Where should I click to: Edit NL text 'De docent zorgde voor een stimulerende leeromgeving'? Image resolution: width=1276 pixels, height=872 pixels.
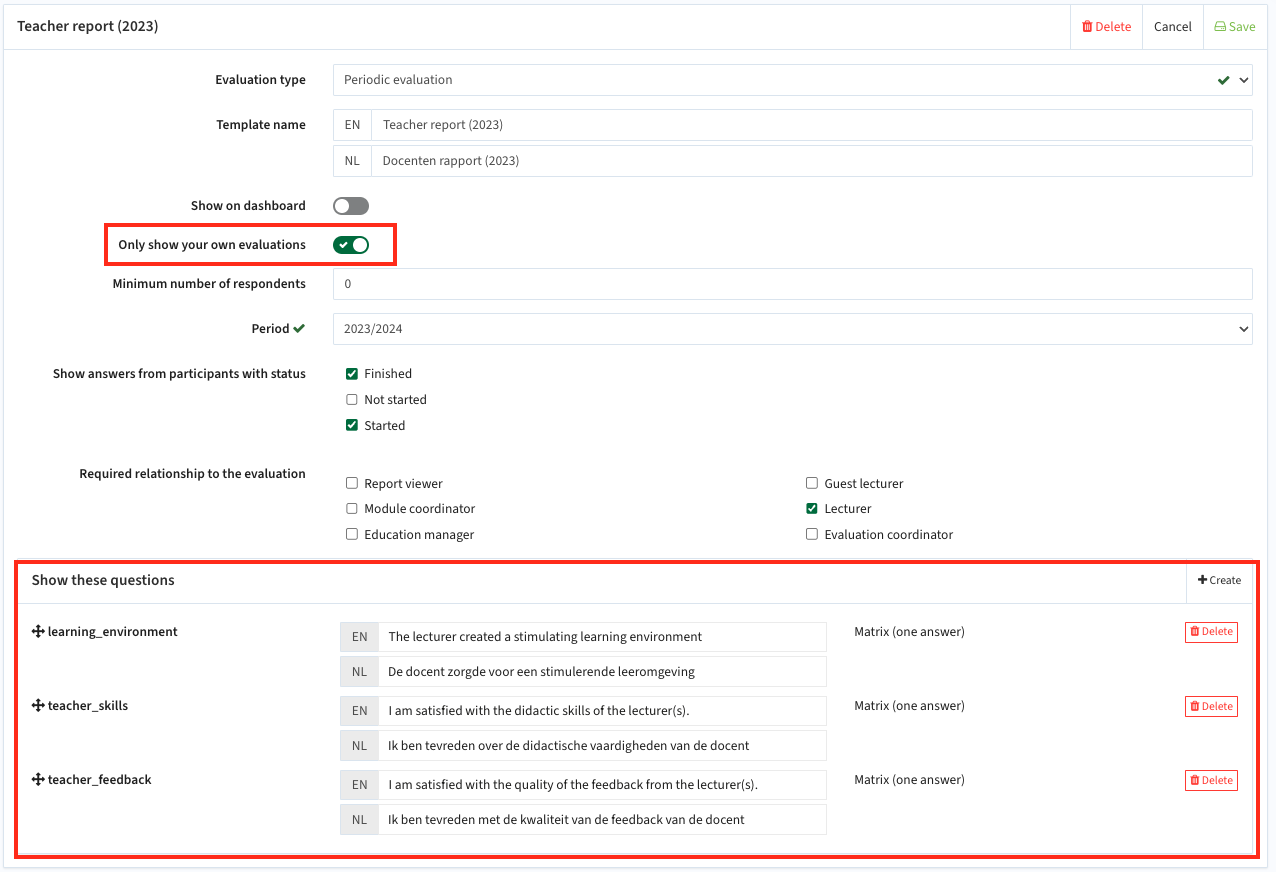(602, 672)
